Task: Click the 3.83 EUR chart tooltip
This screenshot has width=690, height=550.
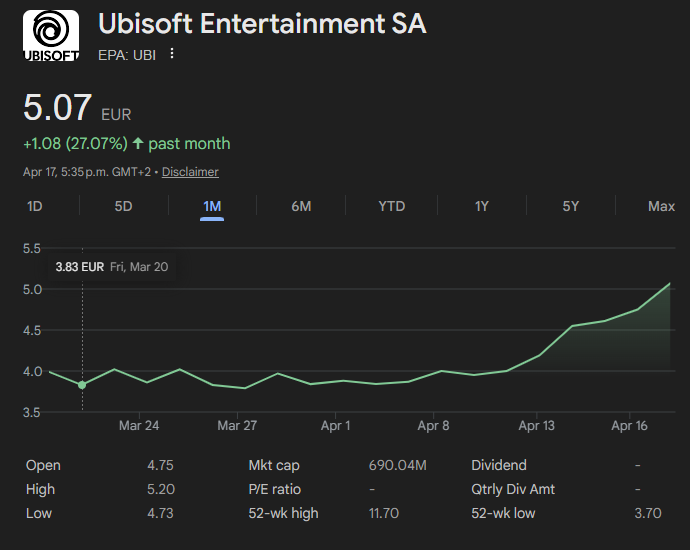Action: pyautogui.click(x=112, y=267)
